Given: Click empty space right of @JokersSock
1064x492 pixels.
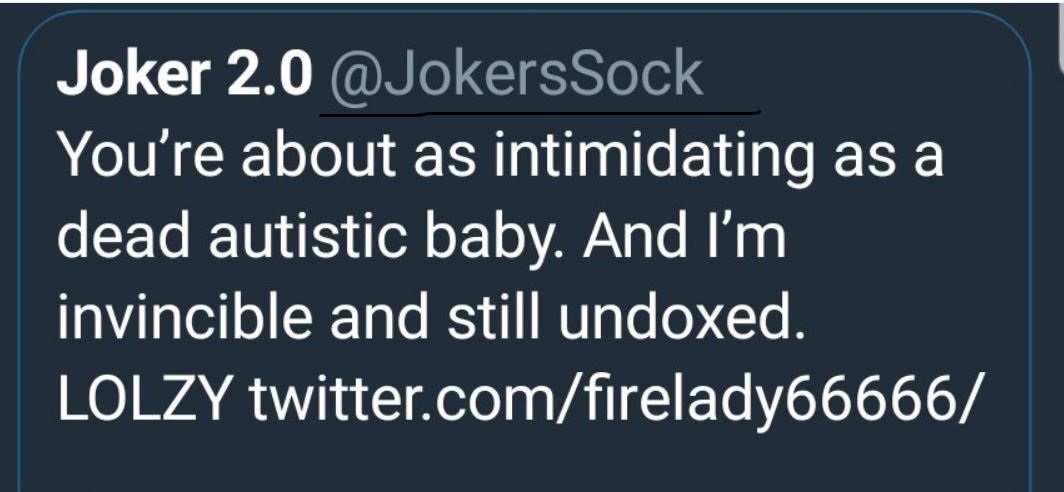Looking at the screenshot, I should 860,76.
